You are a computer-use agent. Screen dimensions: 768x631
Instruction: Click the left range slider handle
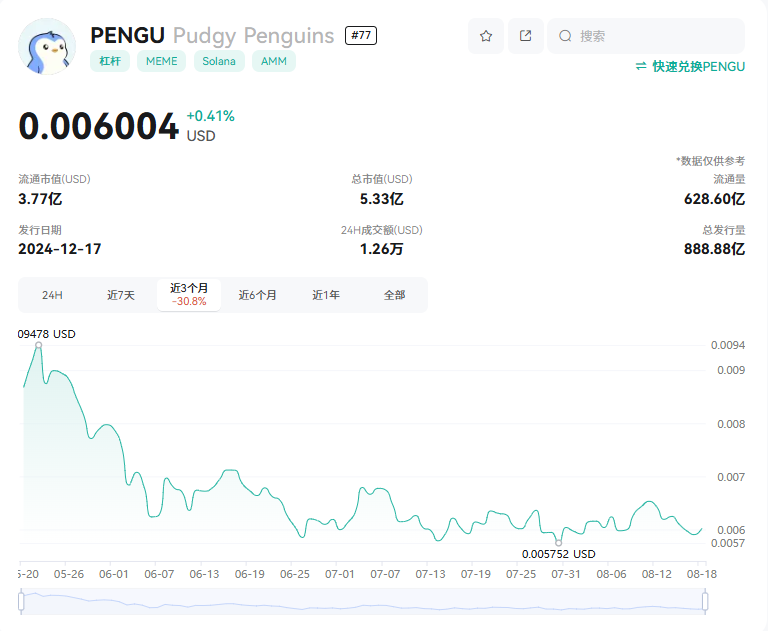tap(21, 602)
